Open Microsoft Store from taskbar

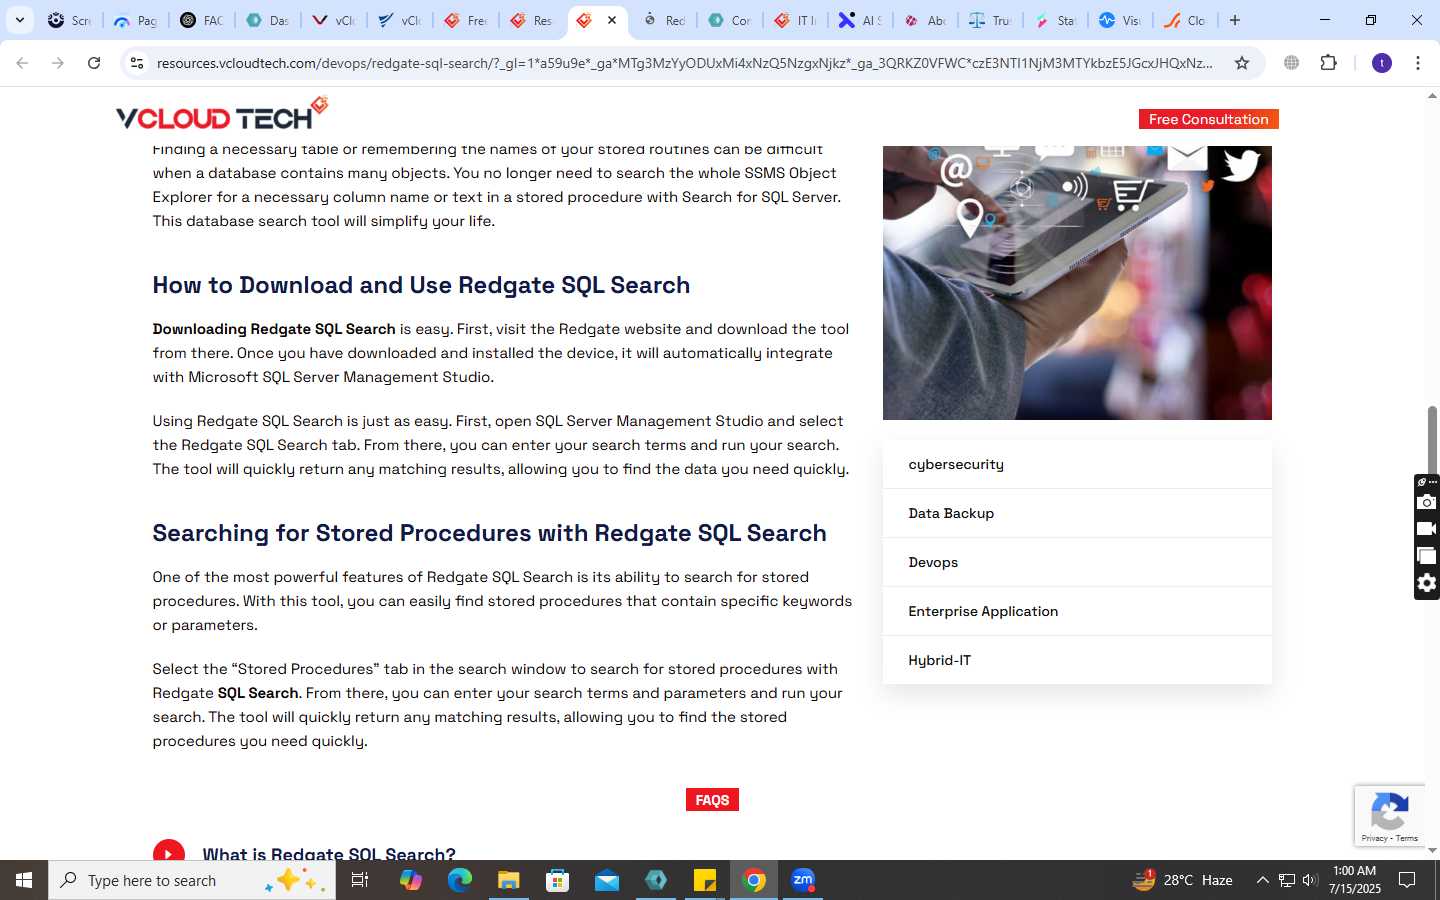point(557,880)
